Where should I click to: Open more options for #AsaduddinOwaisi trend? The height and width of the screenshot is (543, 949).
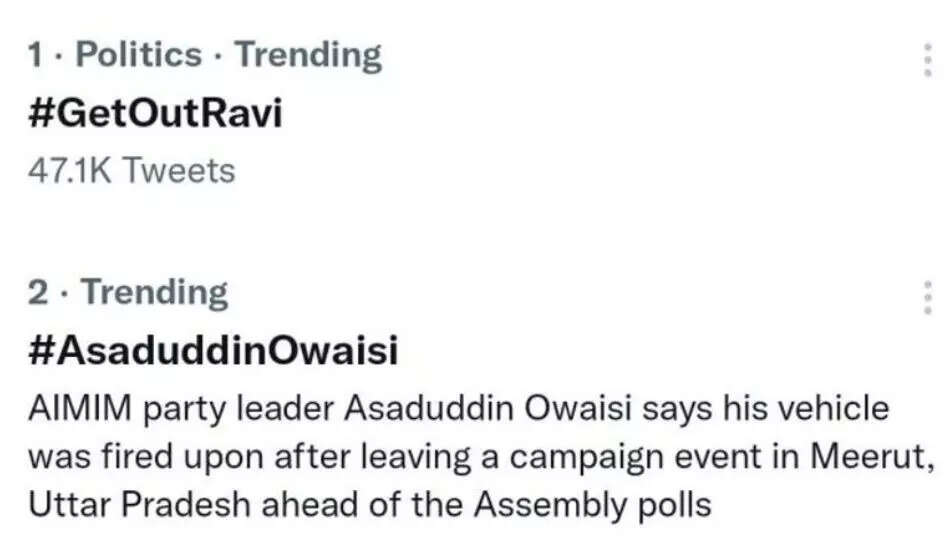coord(925,298)
